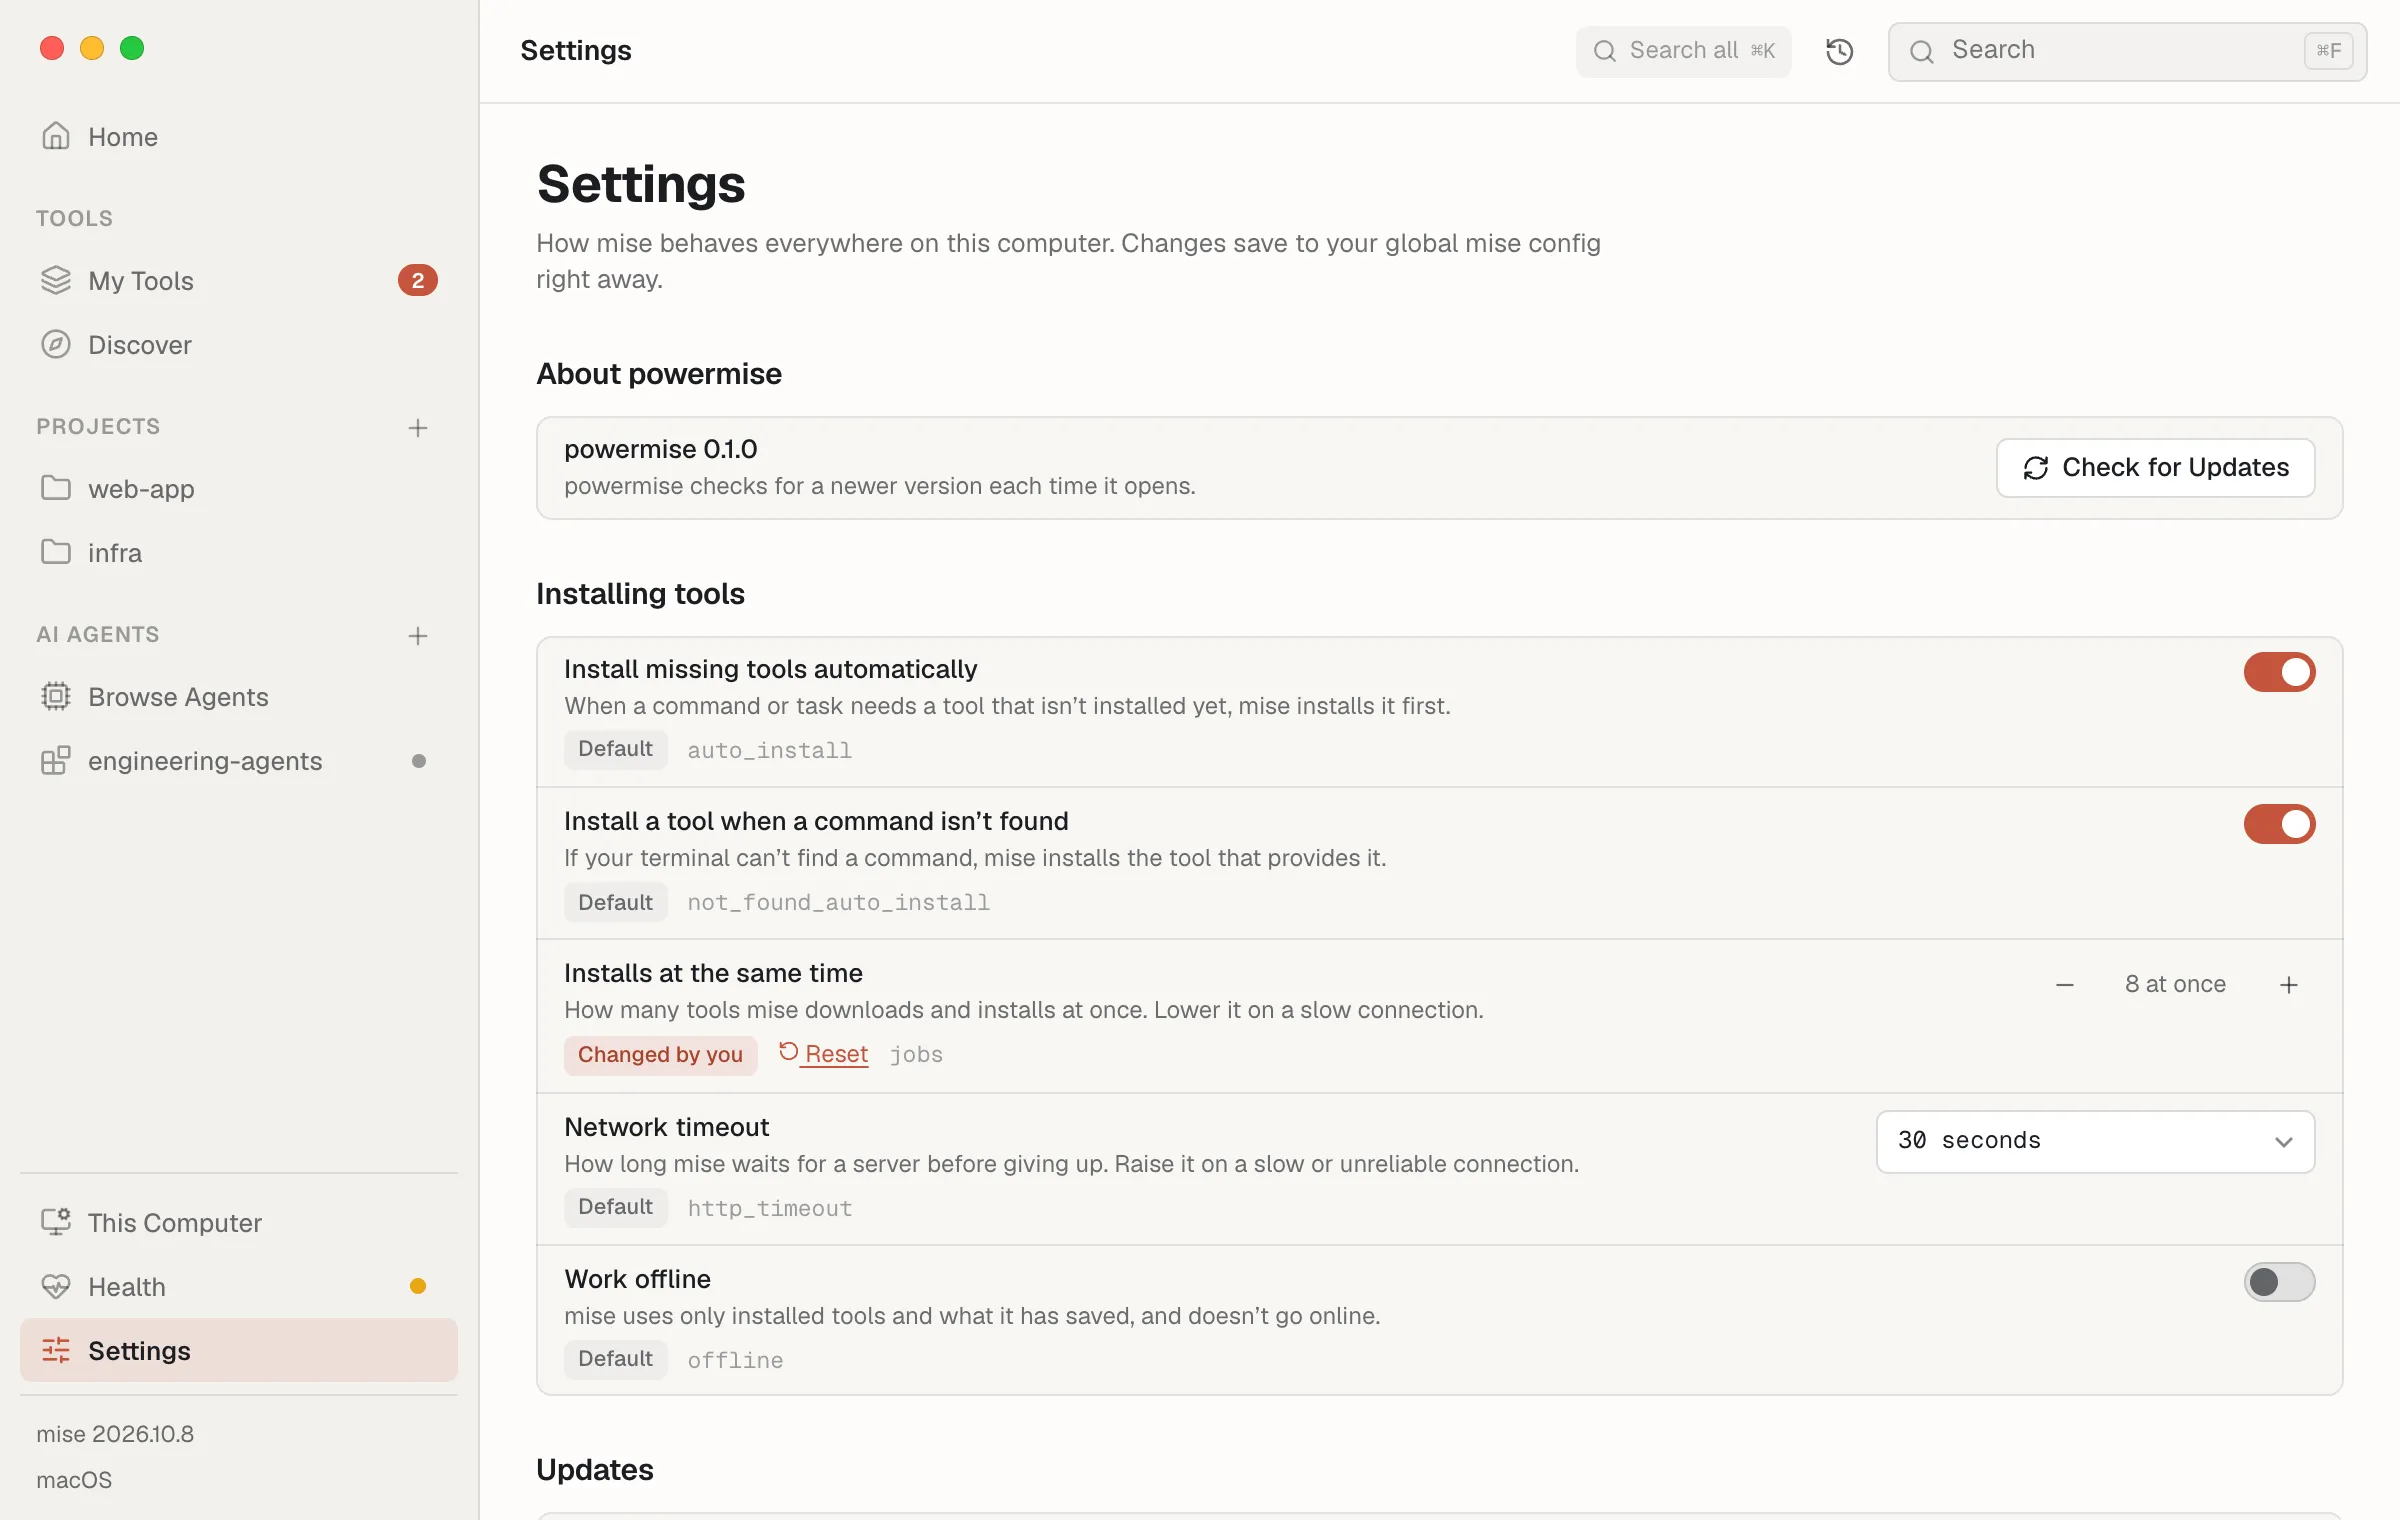
Task: Click the ⌘F shortcut badge in Search field
Action: click(x=2329, y=51)
